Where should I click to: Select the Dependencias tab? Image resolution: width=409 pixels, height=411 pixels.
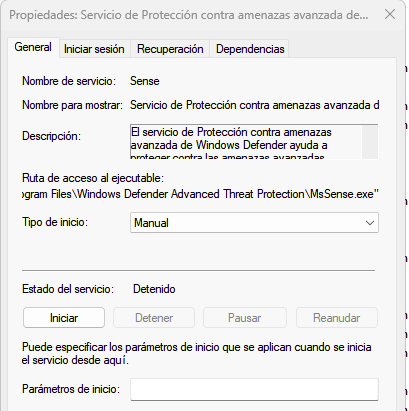(x=250, y=49)
